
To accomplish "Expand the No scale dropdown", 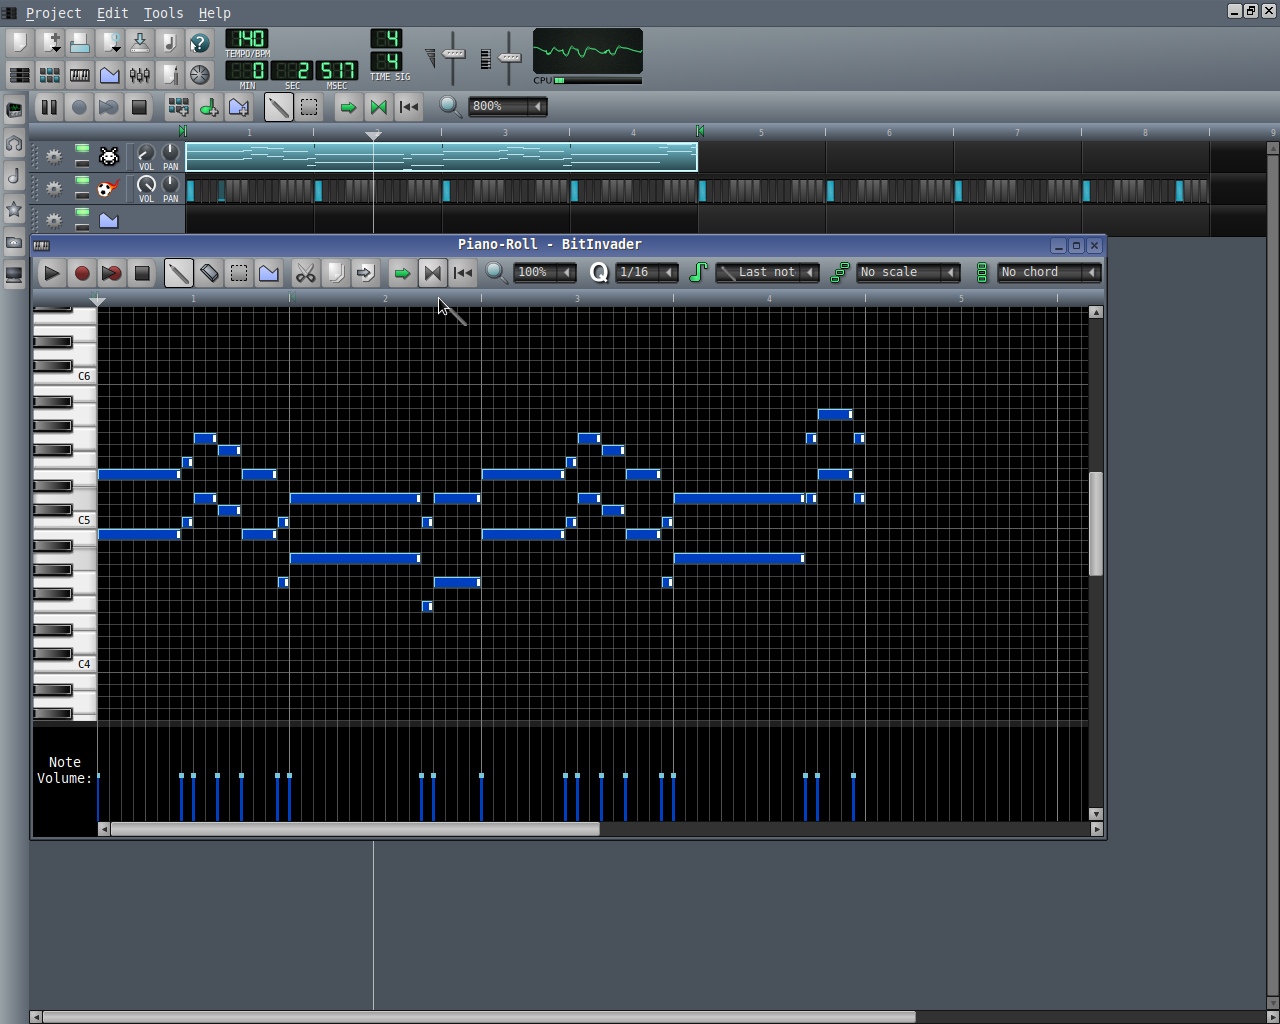I will [x=908, y=273].
